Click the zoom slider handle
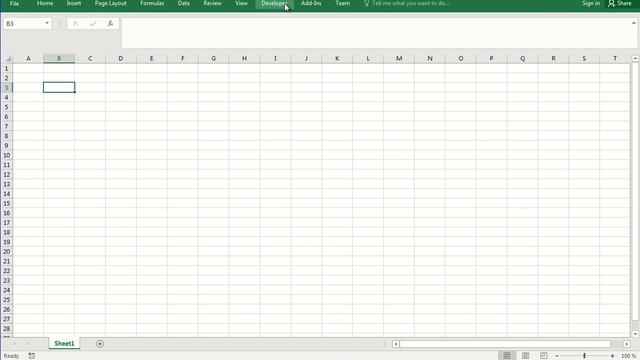The height and width of the screenshot is (360, 640). pos(584,356)
